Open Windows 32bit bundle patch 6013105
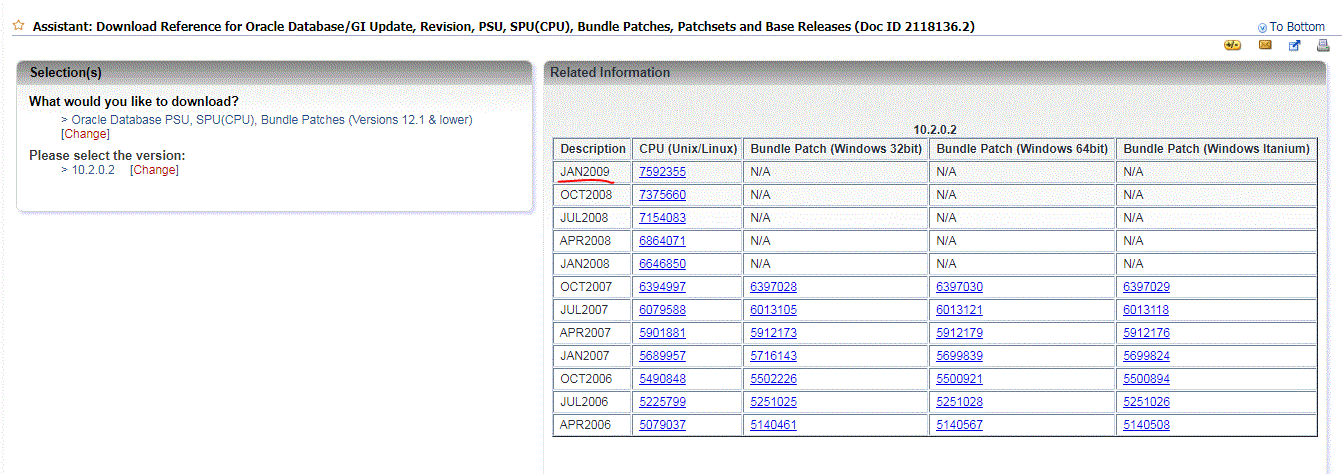The image size is (1342, 474). (x=773, y=310)
